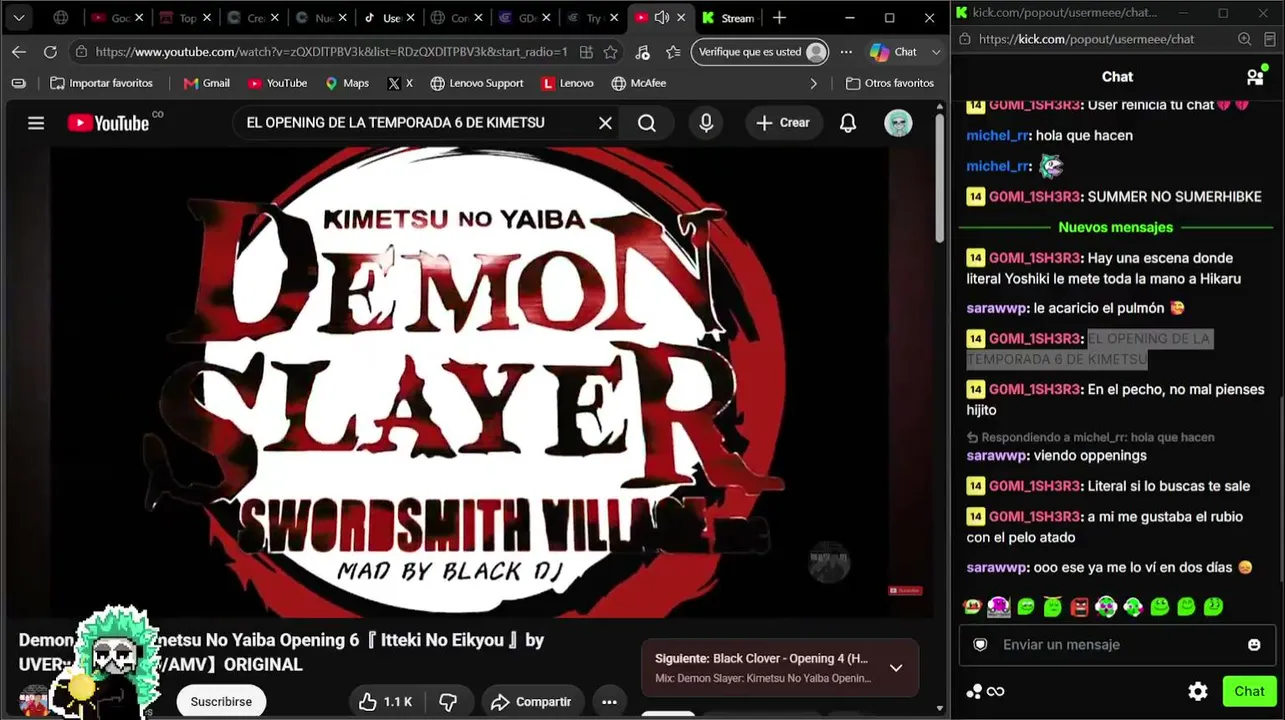Open Importar favoritos bookmark
Screen dimensions: 1285x720
102,83
